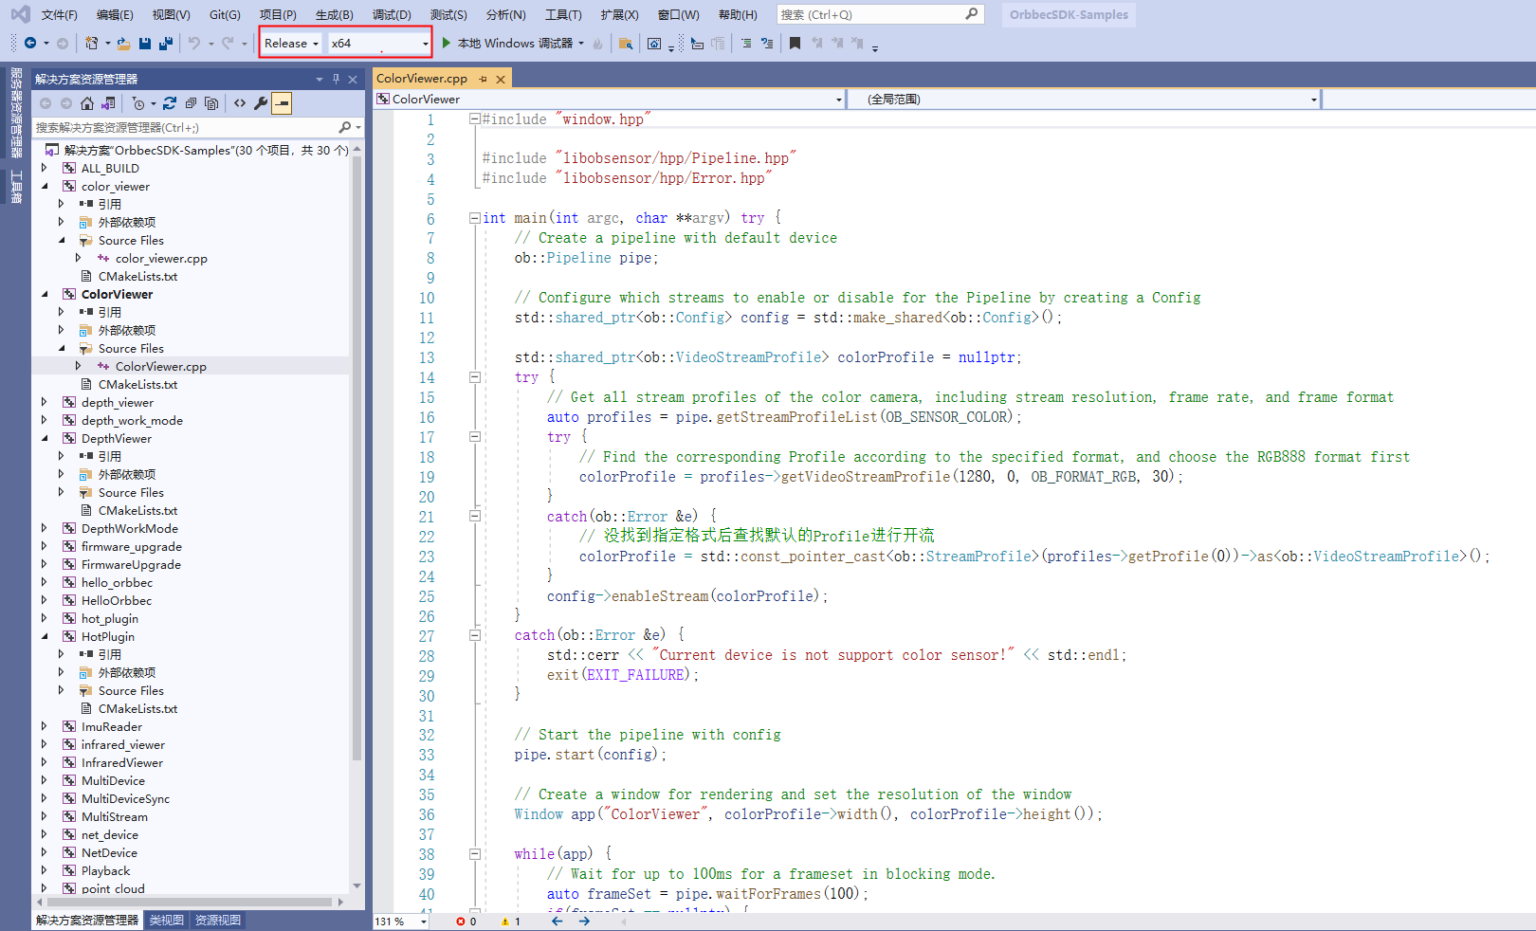Viewport: 1536px width, 931px height.
Task: Click the bookmark icon in the toolbar
Action: (795, 43)
